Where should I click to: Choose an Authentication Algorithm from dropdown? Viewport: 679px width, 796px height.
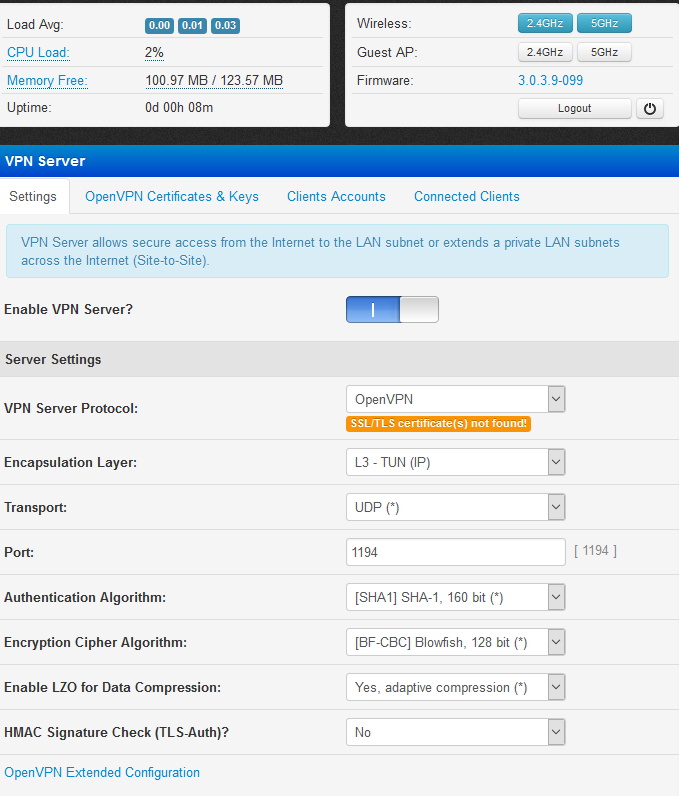(455, 597)
